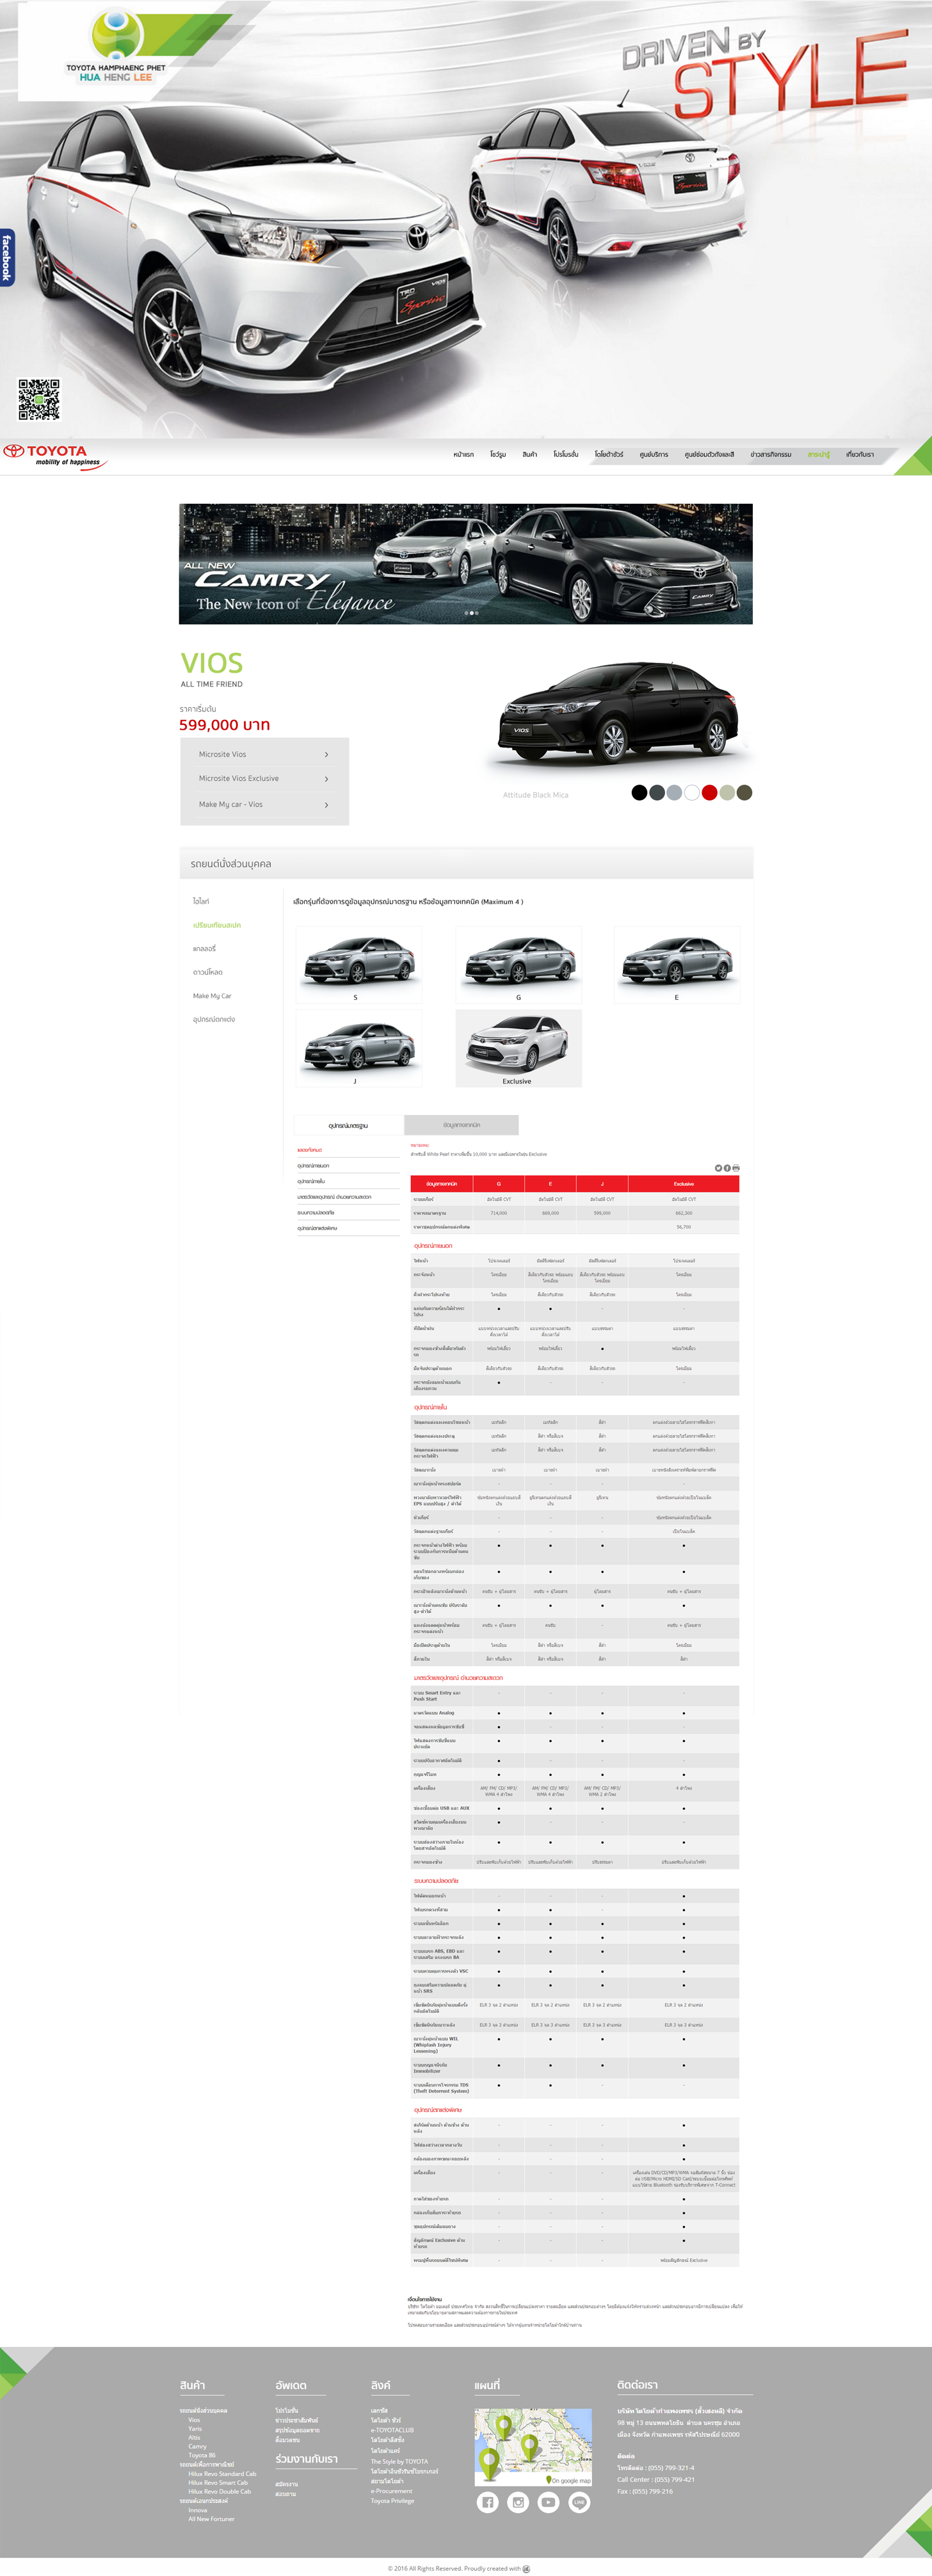This screenshot has height=2576, width=932.
Task: Open the All New Fortuner footer link
Action: (211, 2518)
